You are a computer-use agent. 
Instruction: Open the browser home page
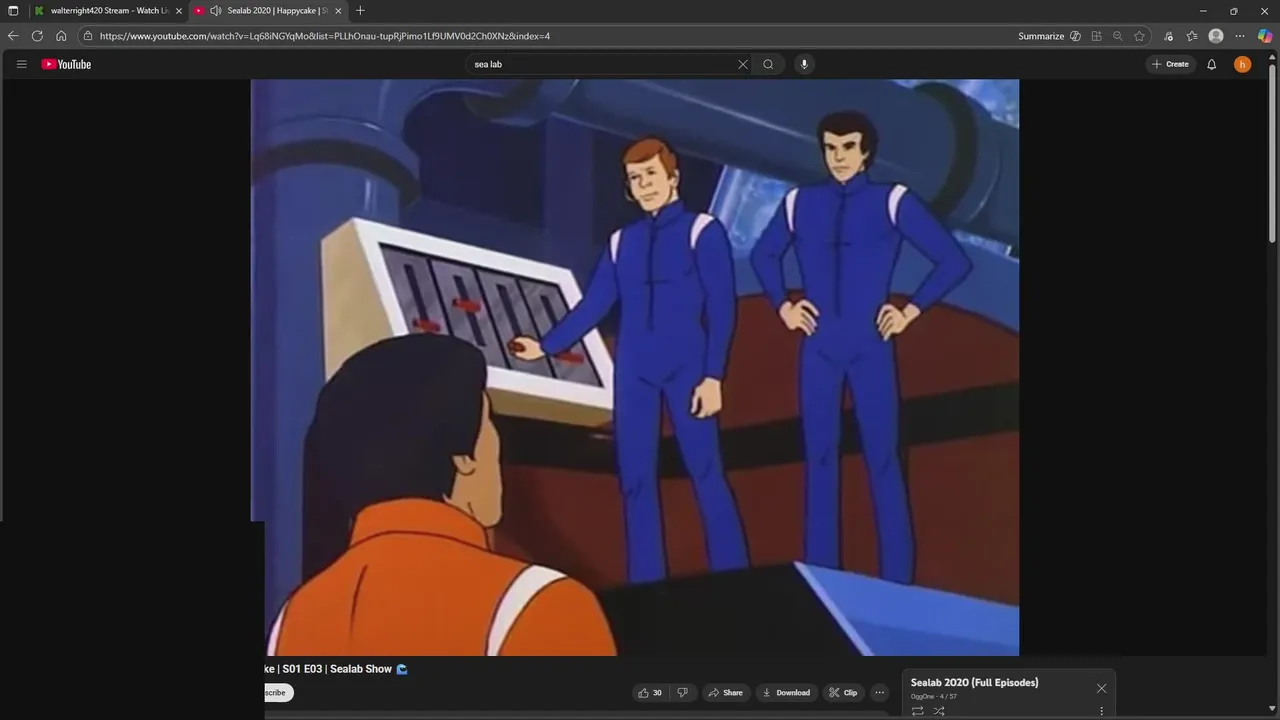(x=61, y=36)
